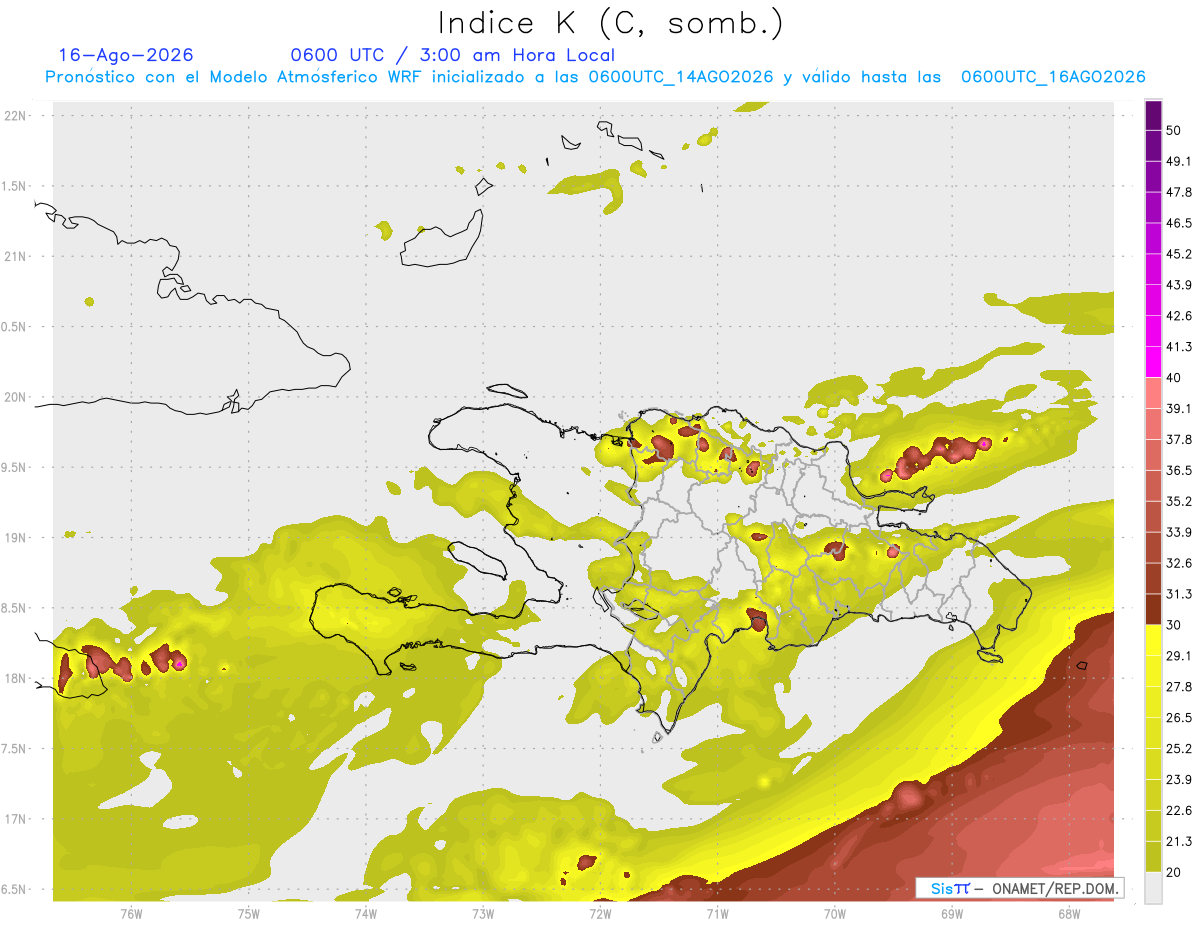Viewport: 1200px width, 927px height.
Task: Click the dark purple swatch above 50 on color bar
Action: click(1153, 113)
